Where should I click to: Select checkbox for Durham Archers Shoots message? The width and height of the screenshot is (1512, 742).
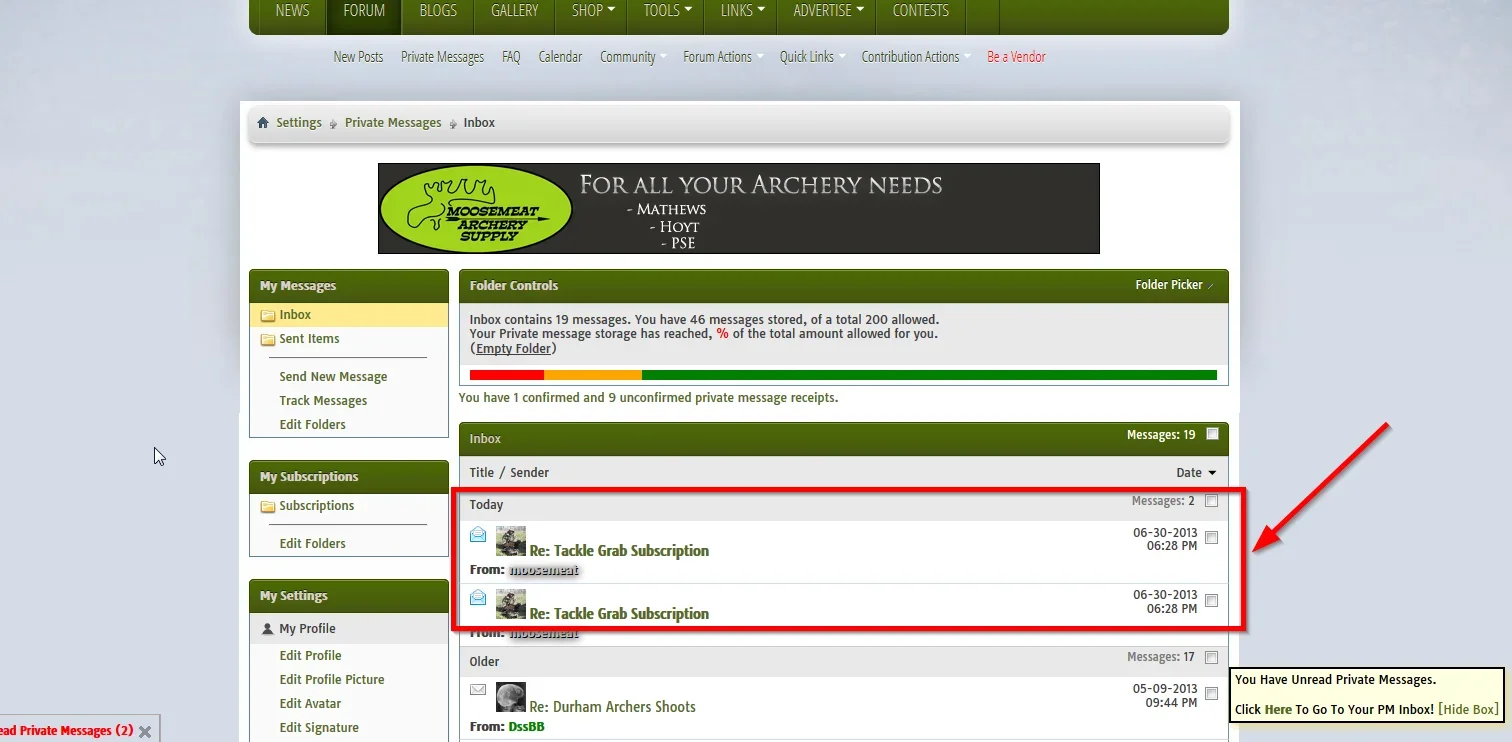[x=1211, y=693]
